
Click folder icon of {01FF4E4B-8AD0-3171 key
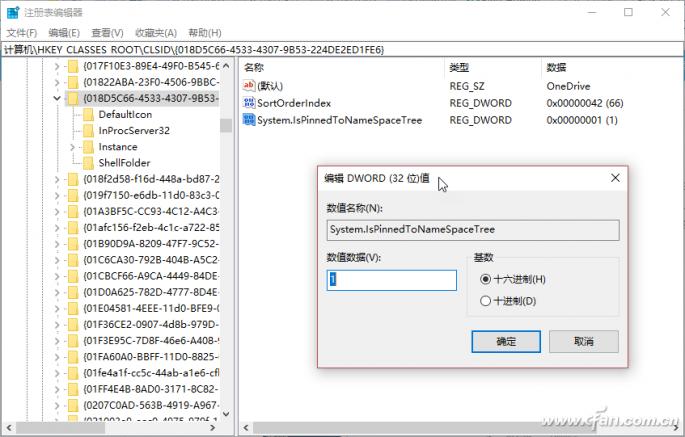tap(73, 389)
